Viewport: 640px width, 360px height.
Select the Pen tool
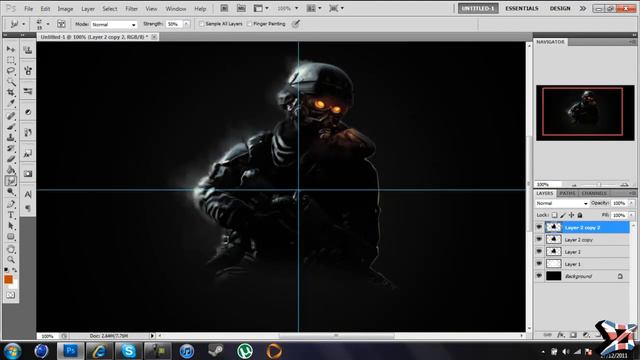pyautogui.click(x=11, y=204)
